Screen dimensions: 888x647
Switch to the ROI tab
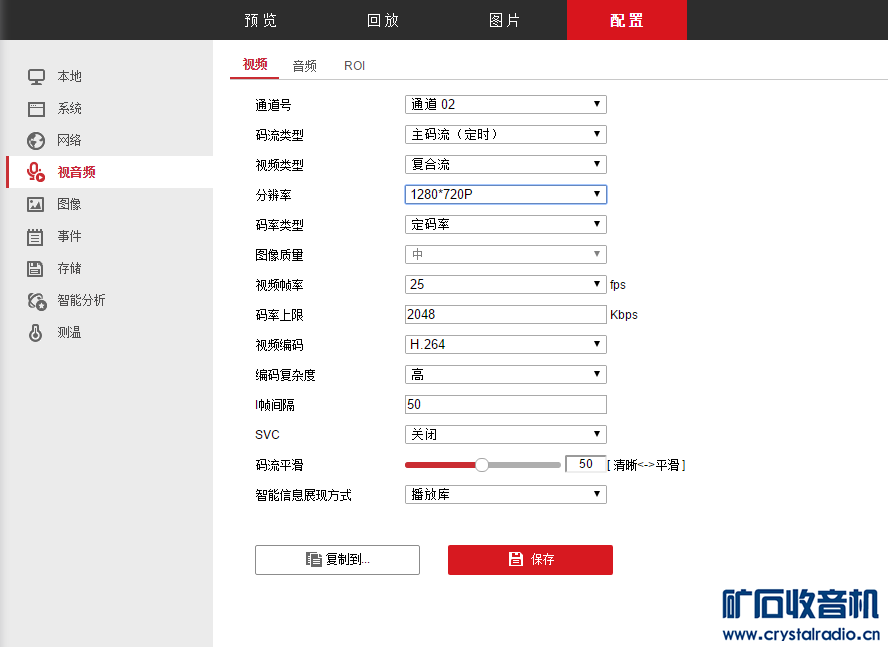(355, 66)
